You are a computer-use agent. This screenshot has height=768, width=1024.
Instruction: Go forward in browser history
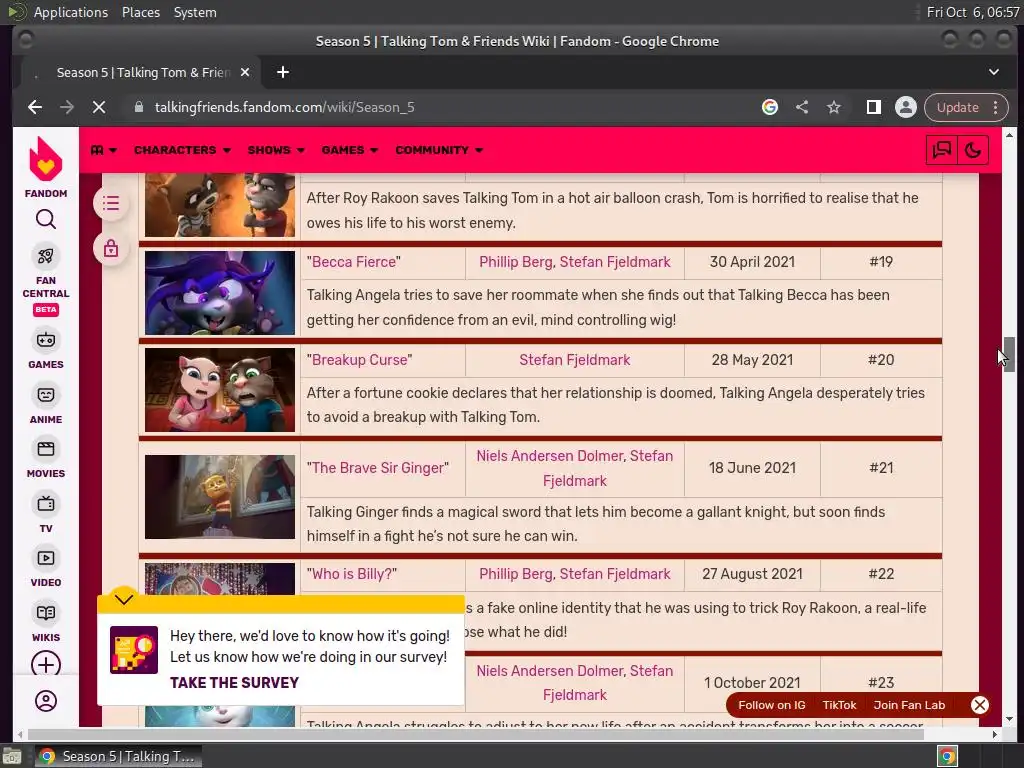(x=67, y=107)
